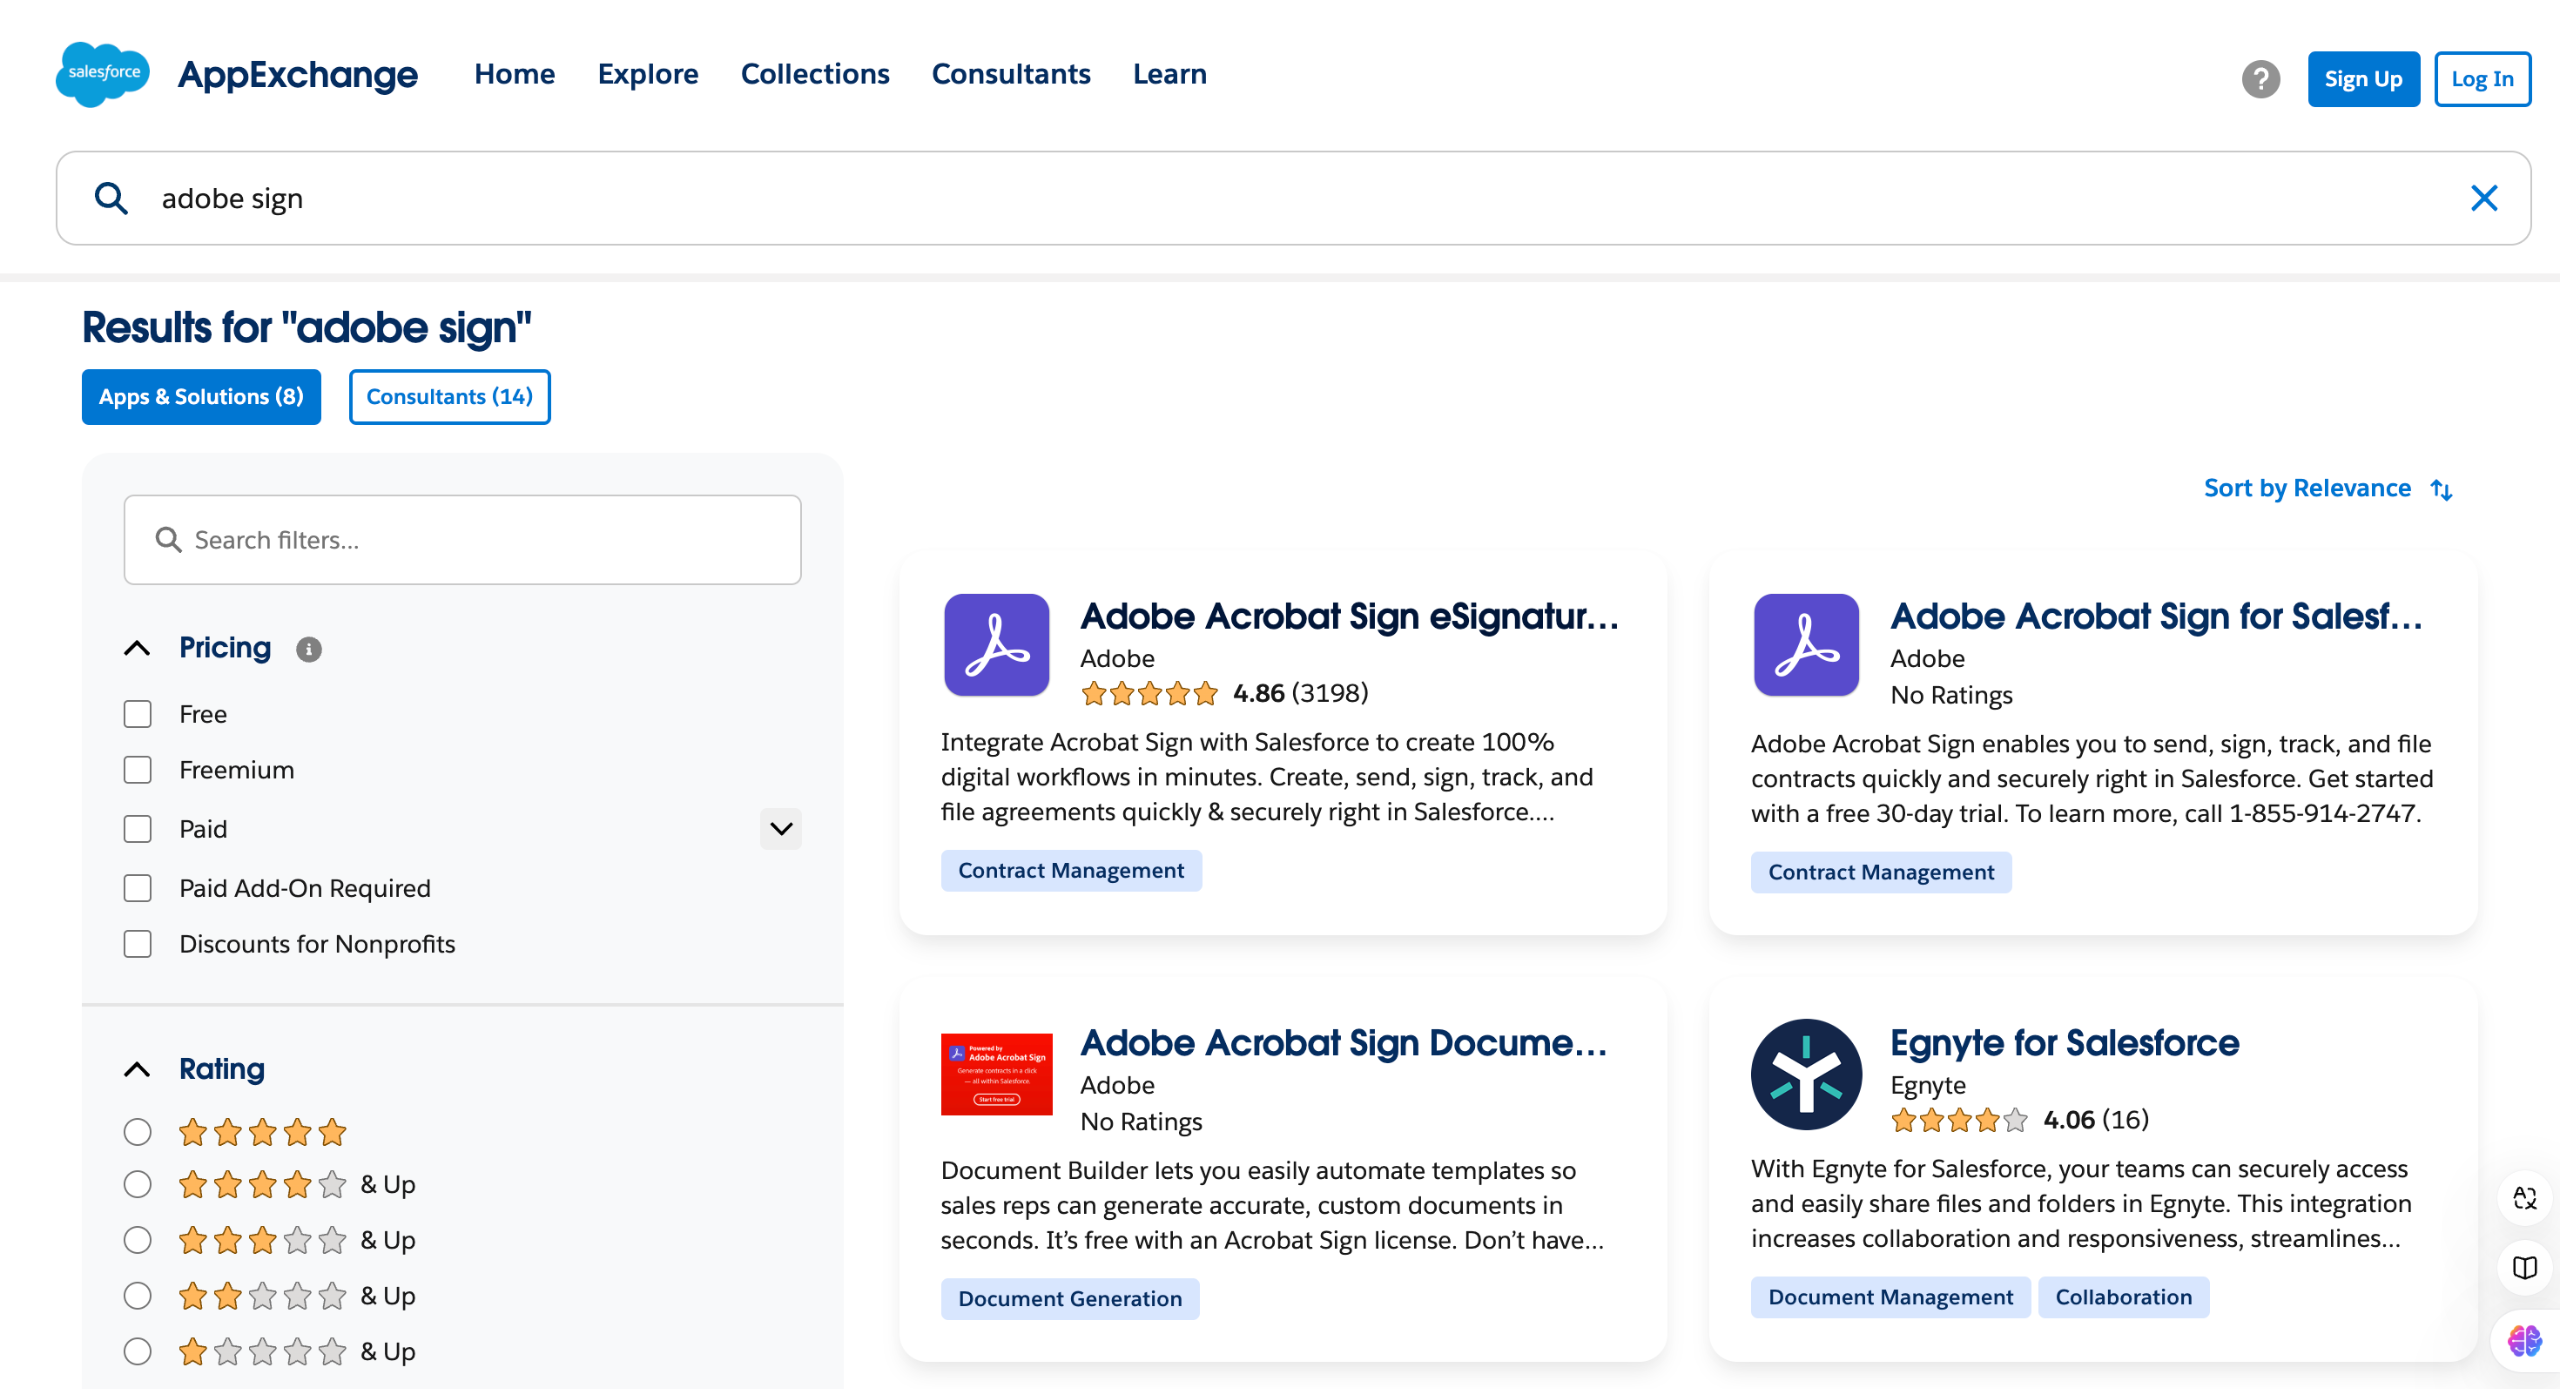Collapse the Rating filter section
The image size is (2560, 1389).
137,1069
